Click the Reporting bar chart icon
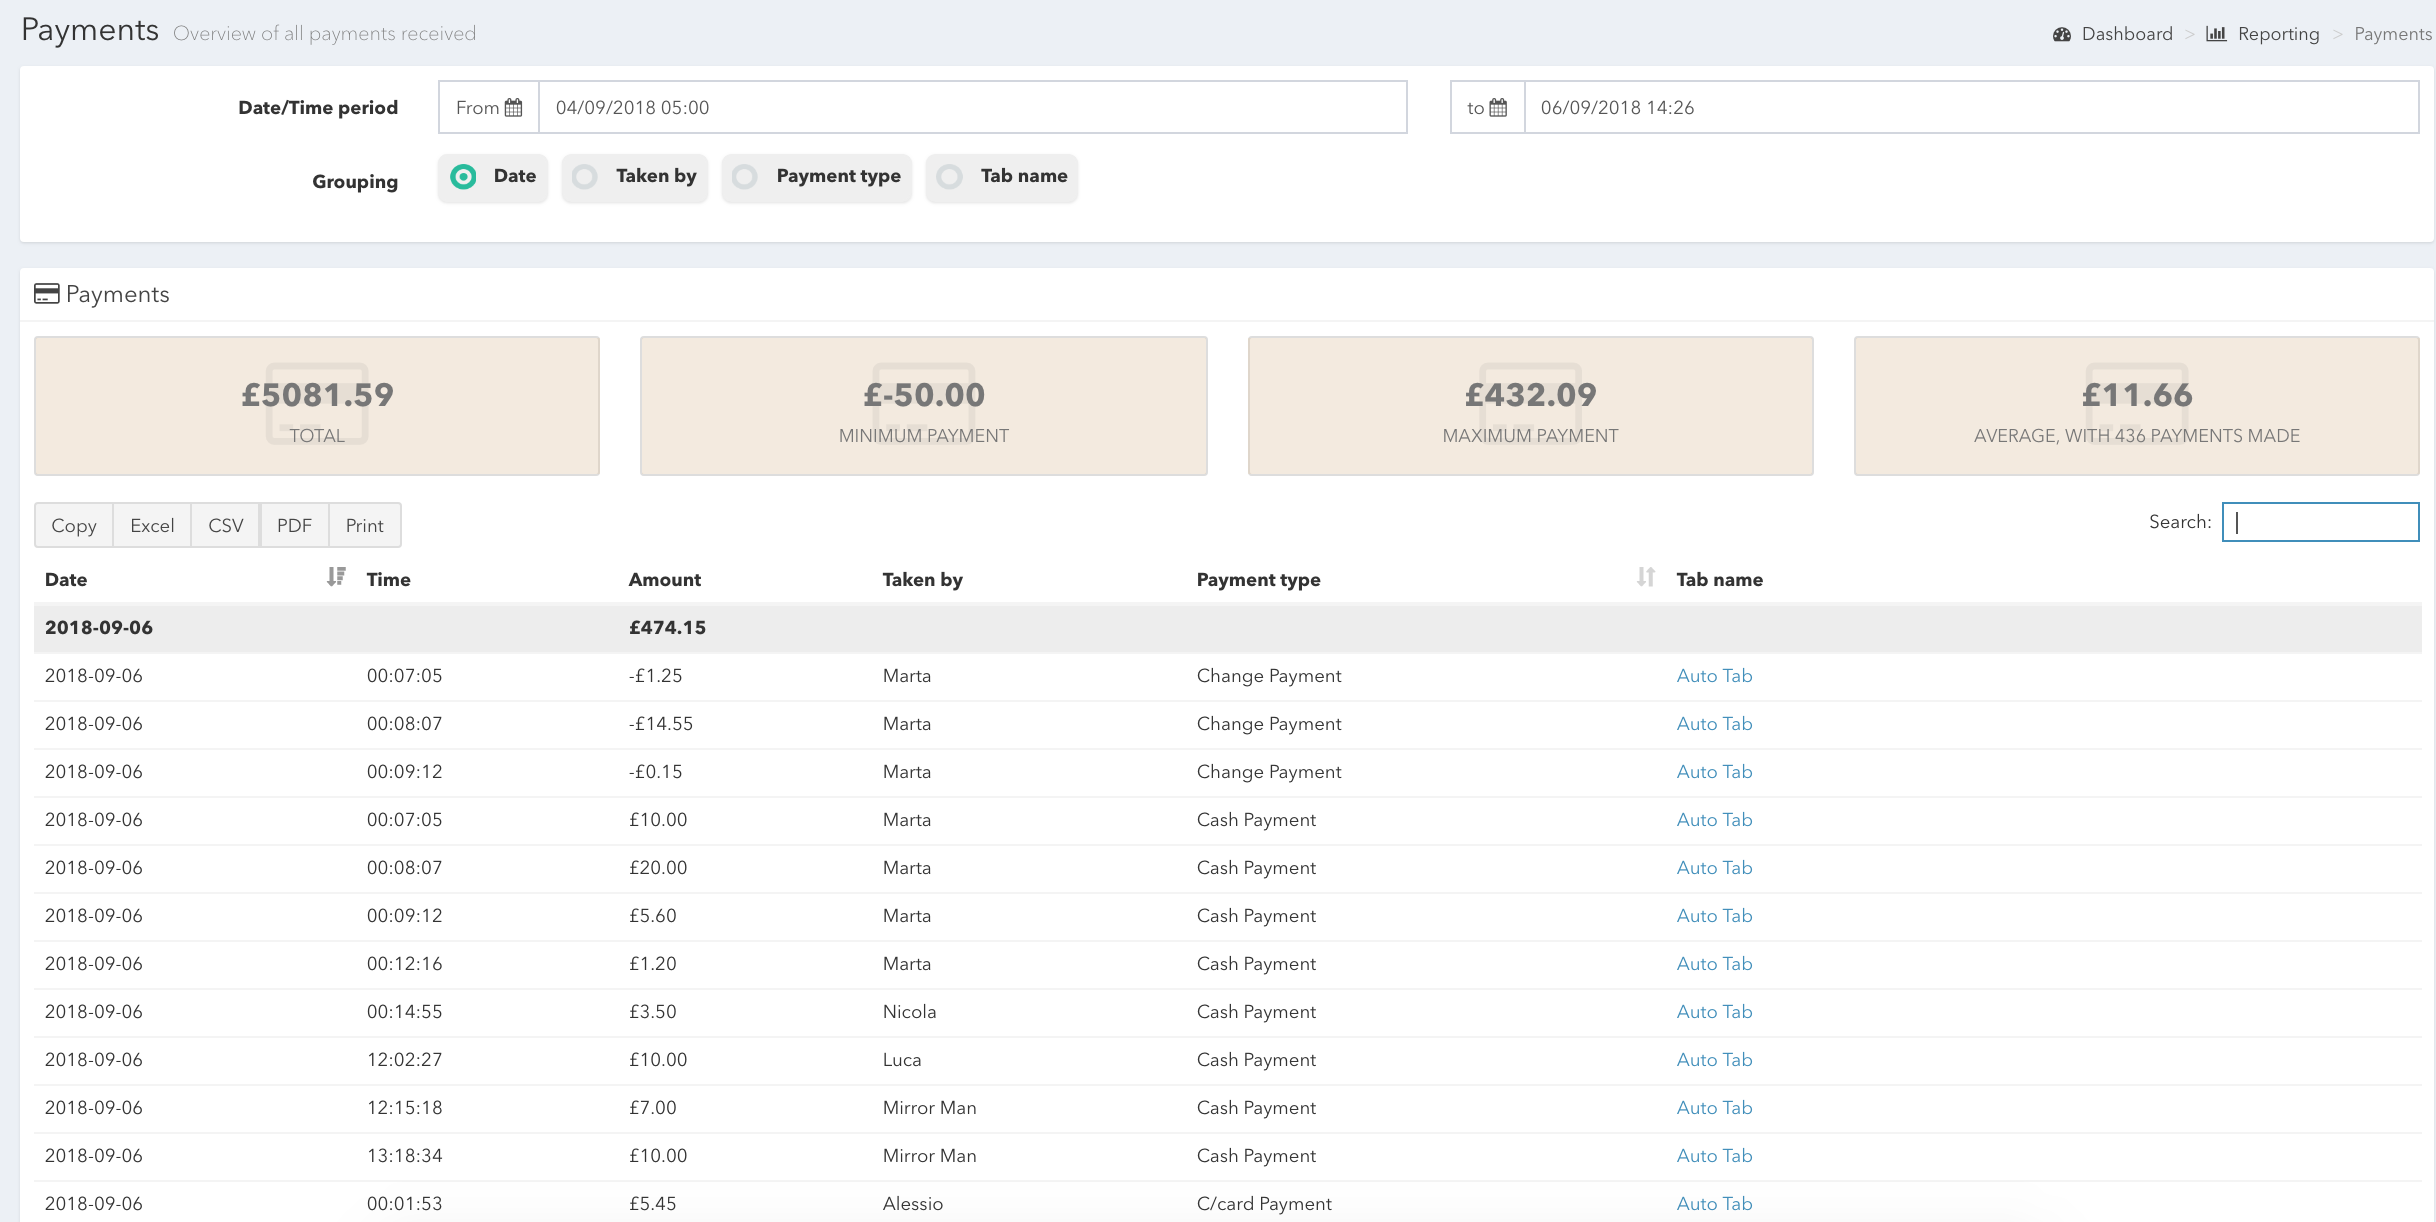This screenshot has height=1222, width=2436. click(2216, 34)
